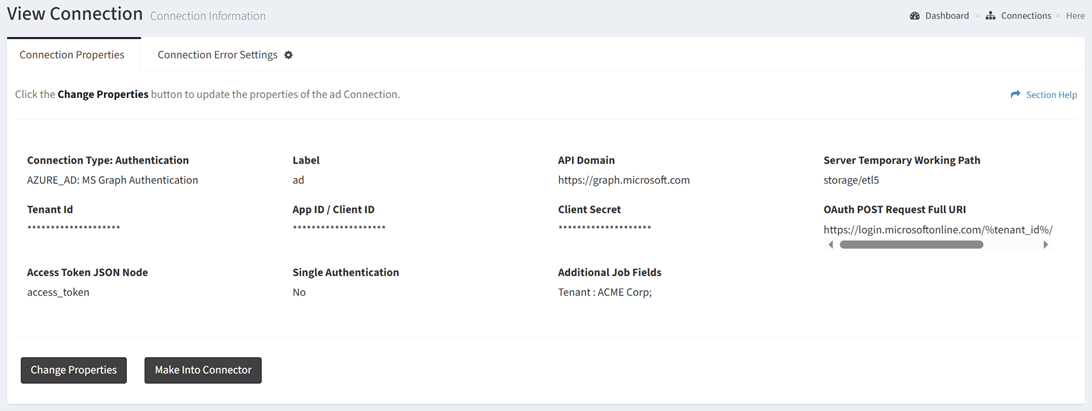Click the gear icon beside Connection Error Settings
Image resolution: width=1092 pixels, height=411 pixels.
point(289,55)
